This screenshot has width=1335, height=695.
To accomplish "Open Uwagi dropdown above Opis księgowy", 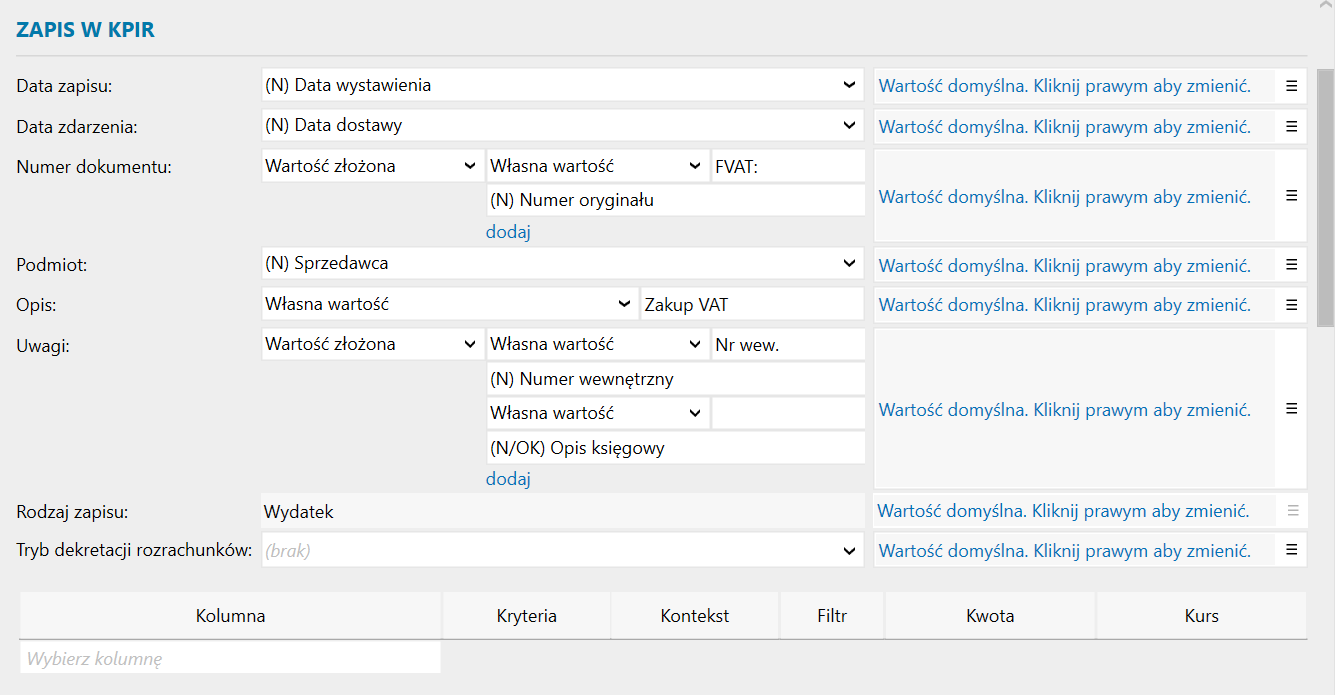I will (x=598, y=413).
